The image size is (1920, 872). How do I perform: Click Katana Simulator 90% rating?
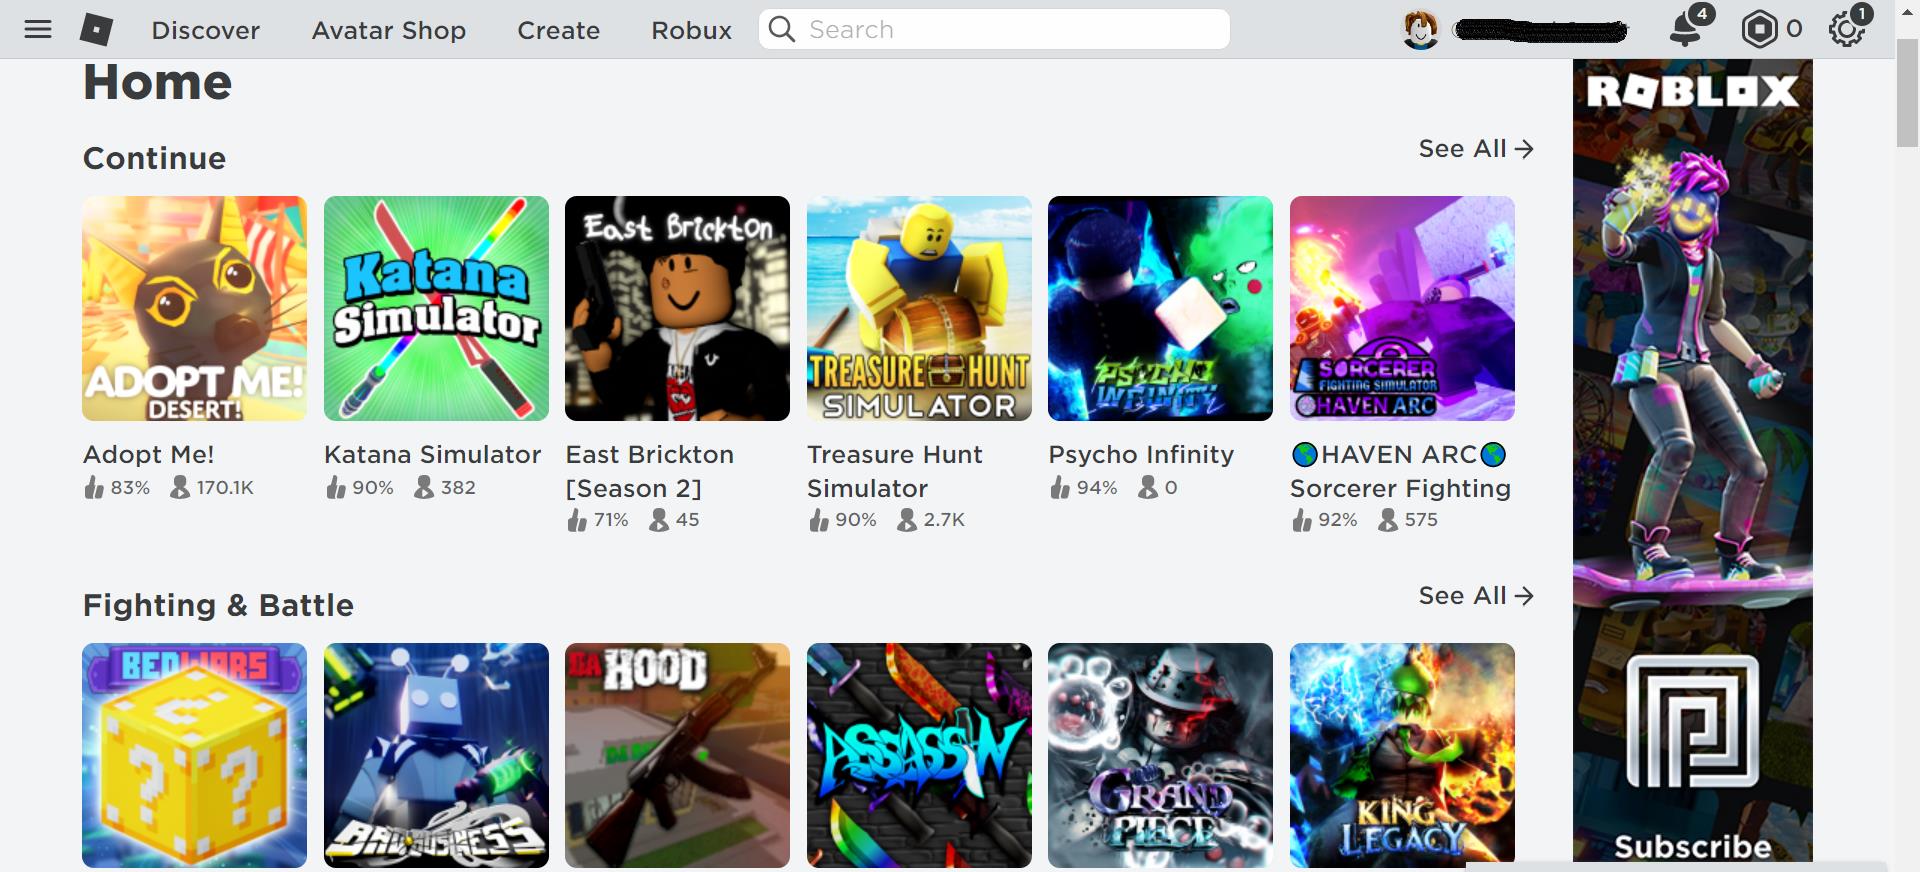(x=360, y=488)
